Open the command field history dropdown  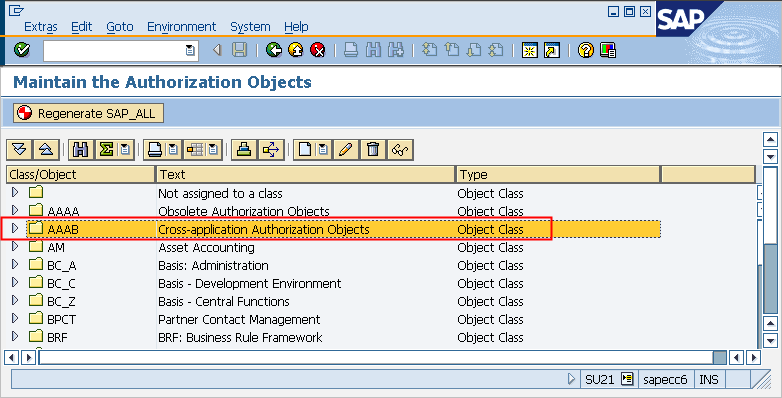(x=190, y=50)
